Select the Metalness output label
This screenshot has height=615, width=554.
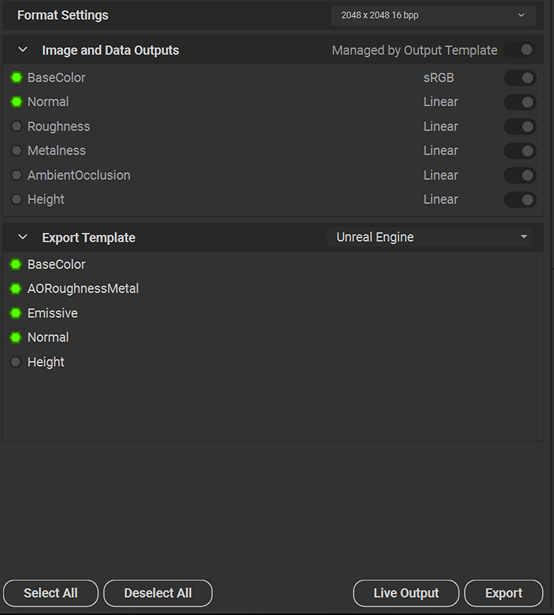[56, 151]
